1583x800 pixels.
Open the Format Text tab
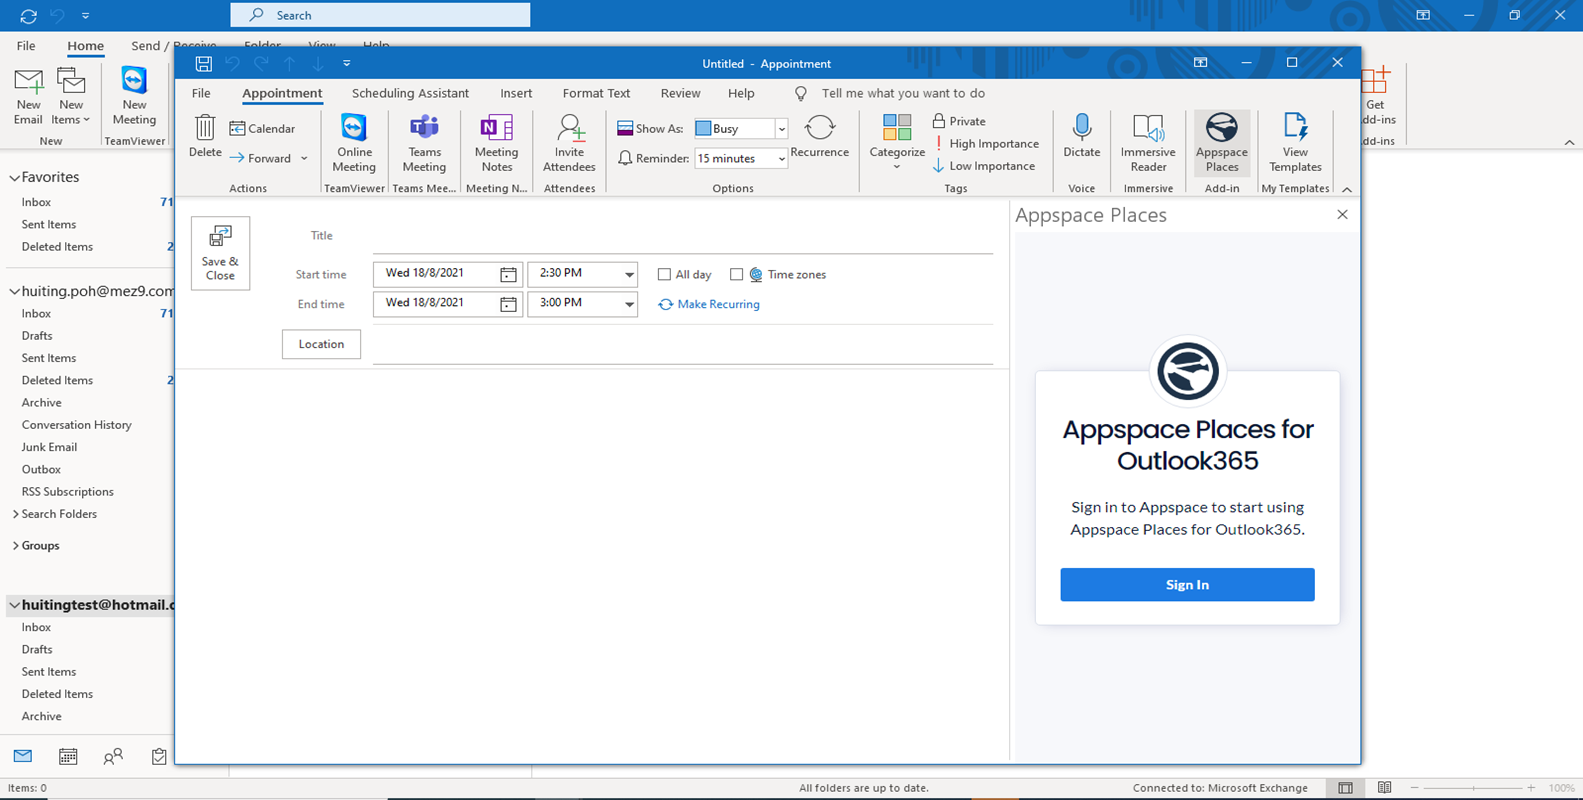tap(596, 93)
